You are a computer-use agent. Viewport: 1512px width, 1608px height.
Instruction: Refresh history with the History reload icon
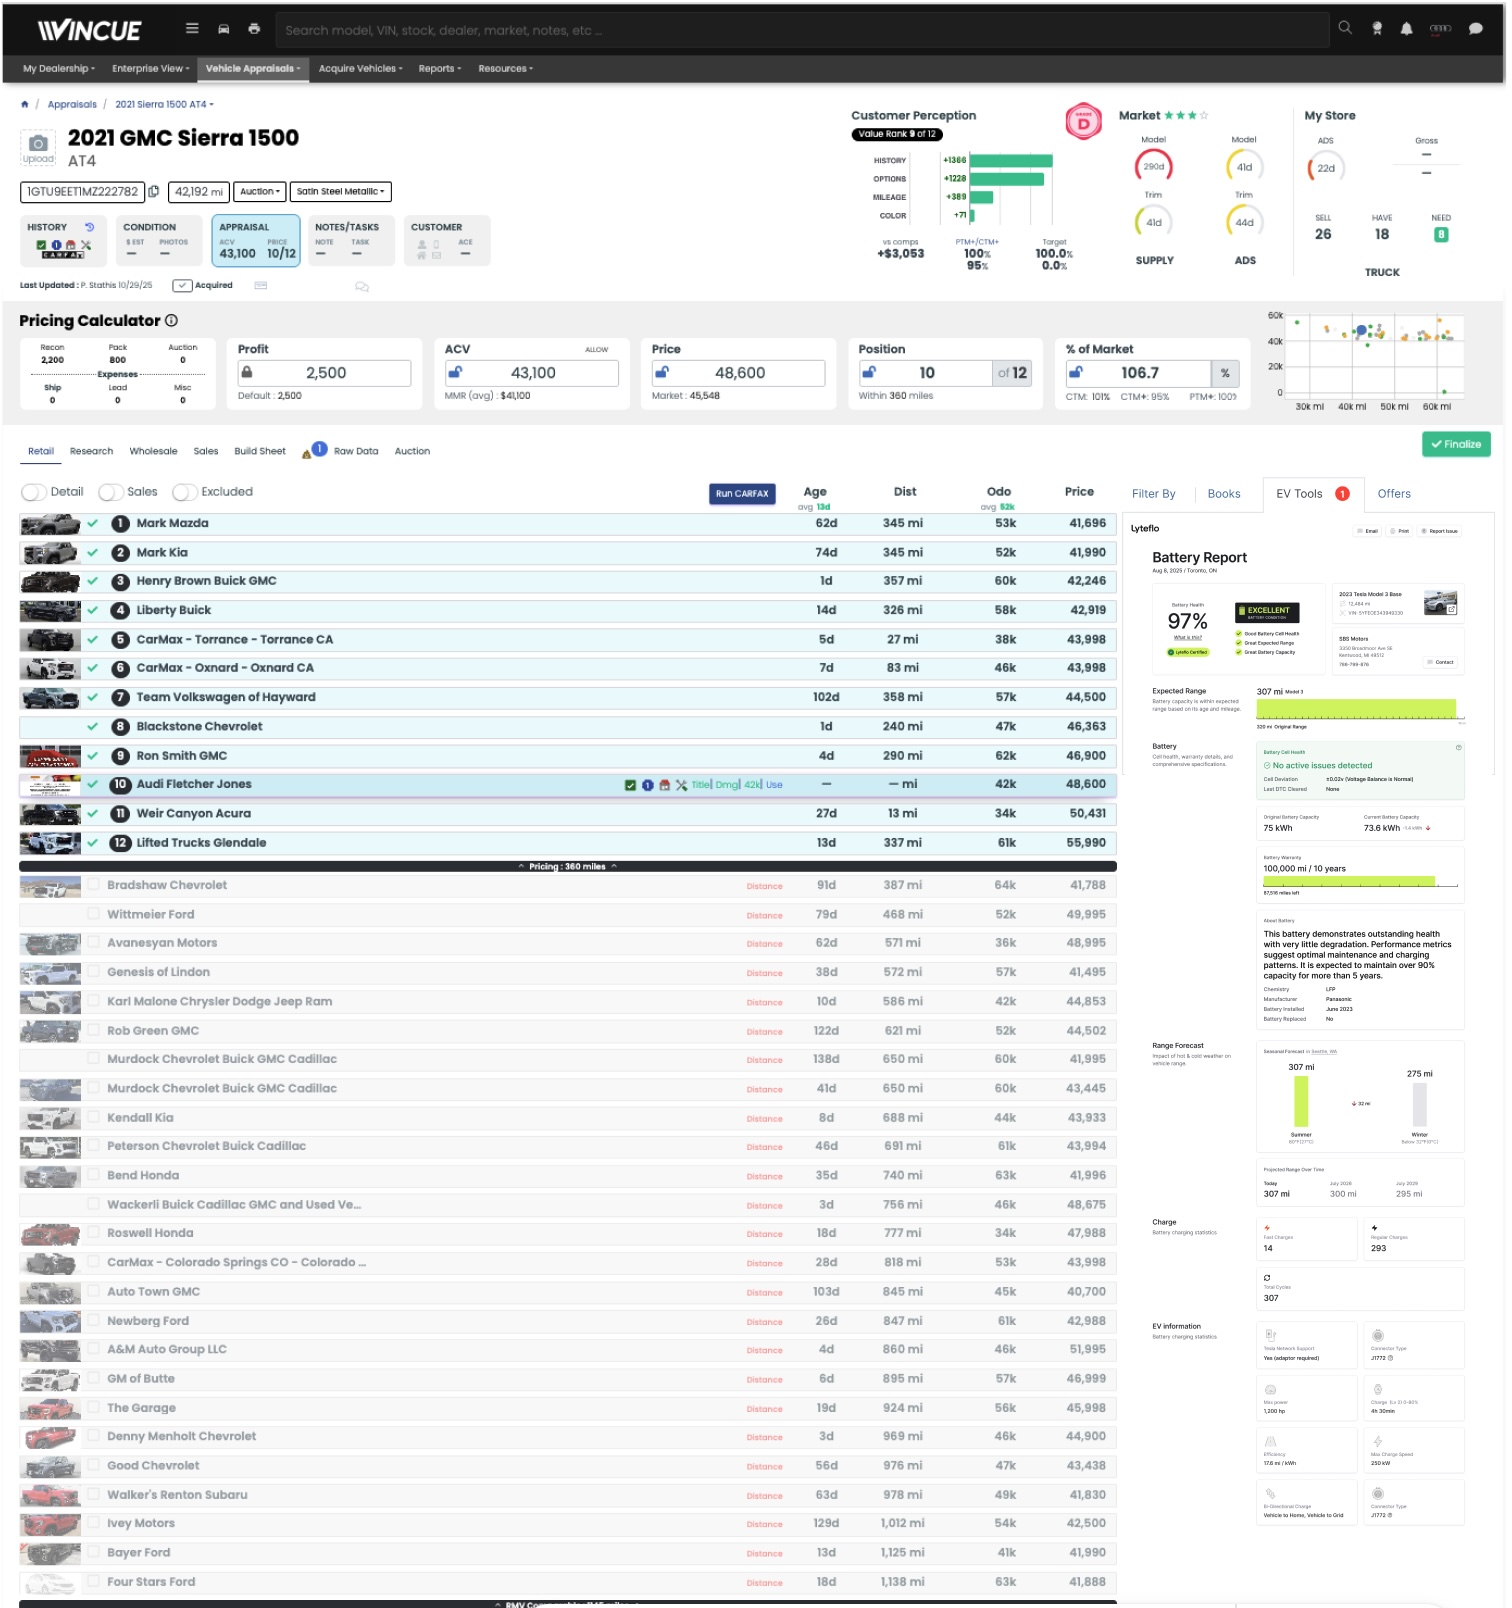pos(89,227)
